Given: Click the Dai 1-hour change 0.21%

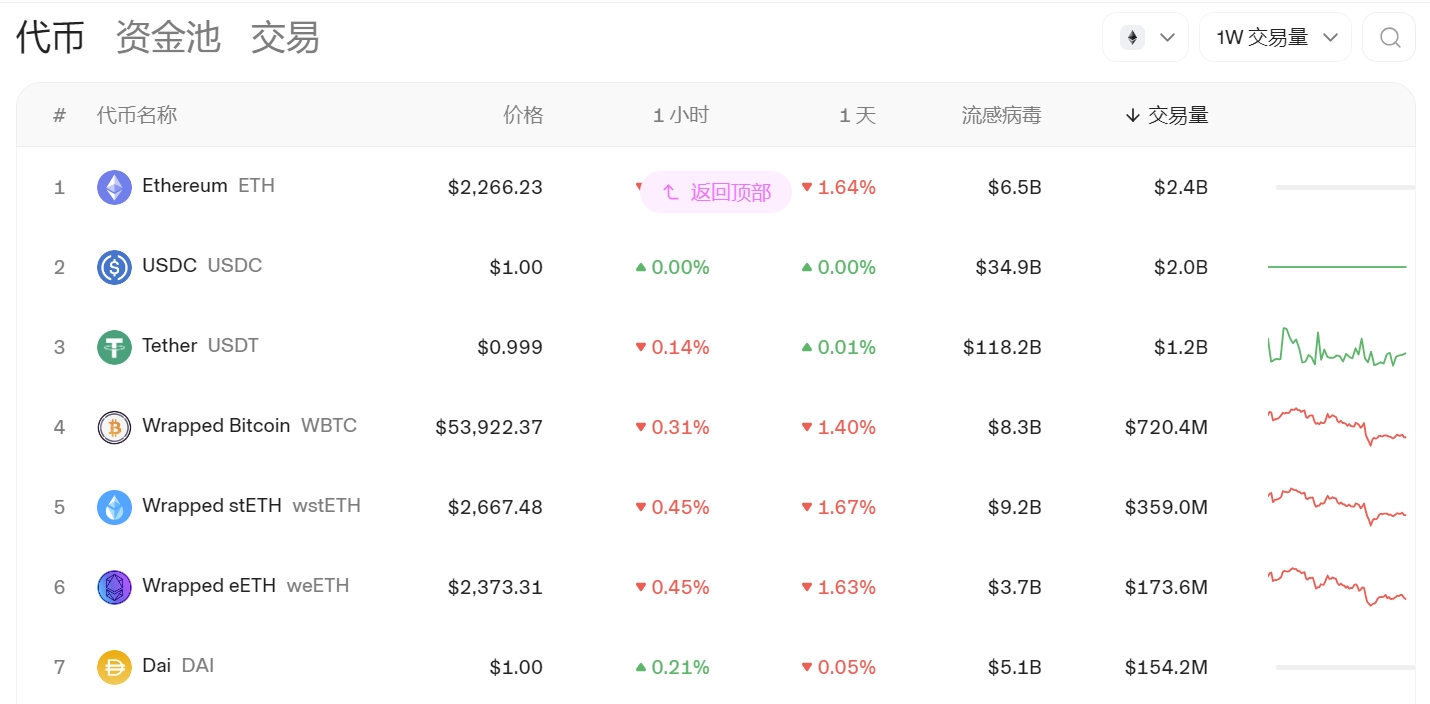Looking at the screenshot, I should (x=672, y=667).
